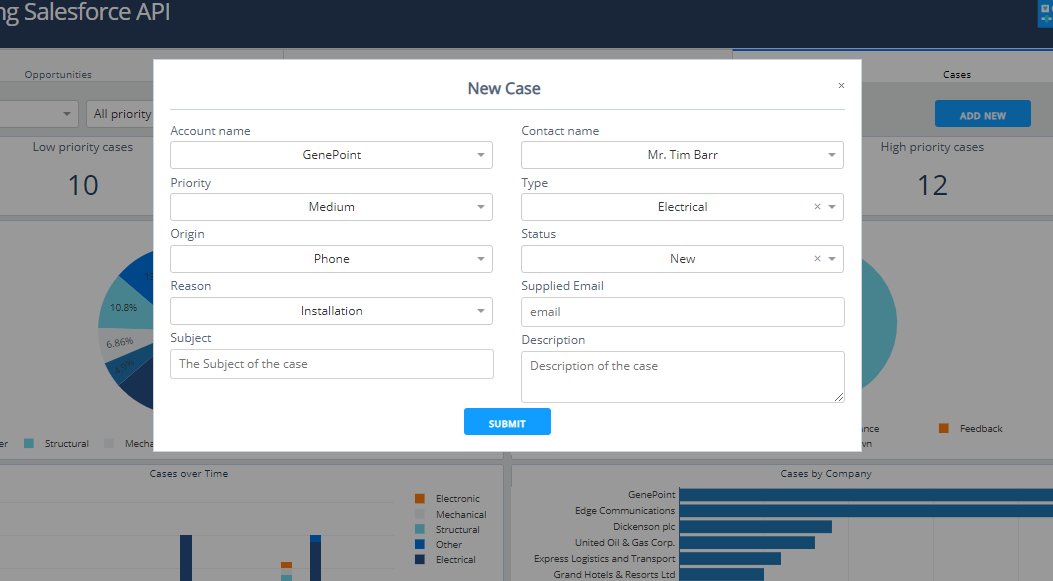Toggle Electronic series in Cases over Time legend

coord(448,498)
